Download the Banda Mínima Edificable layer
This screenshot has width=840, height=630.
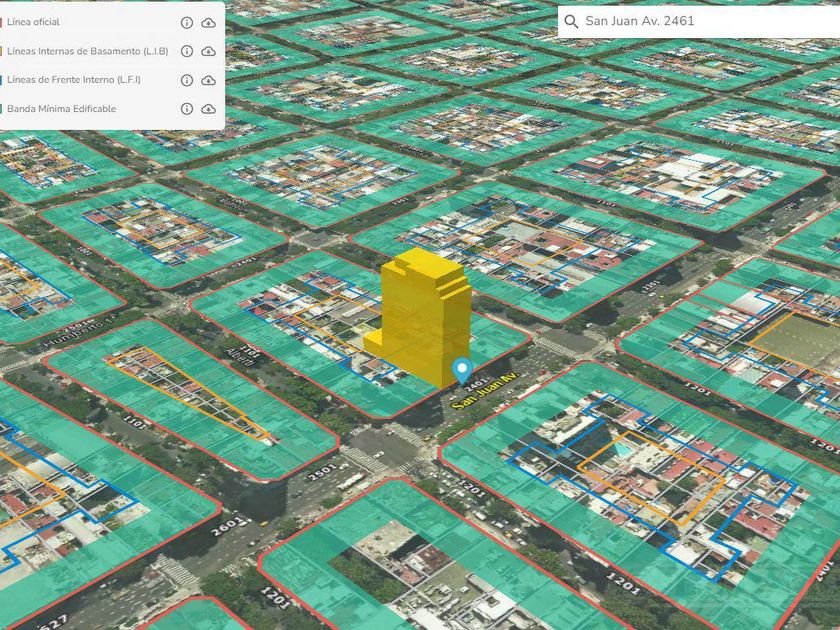208,109
